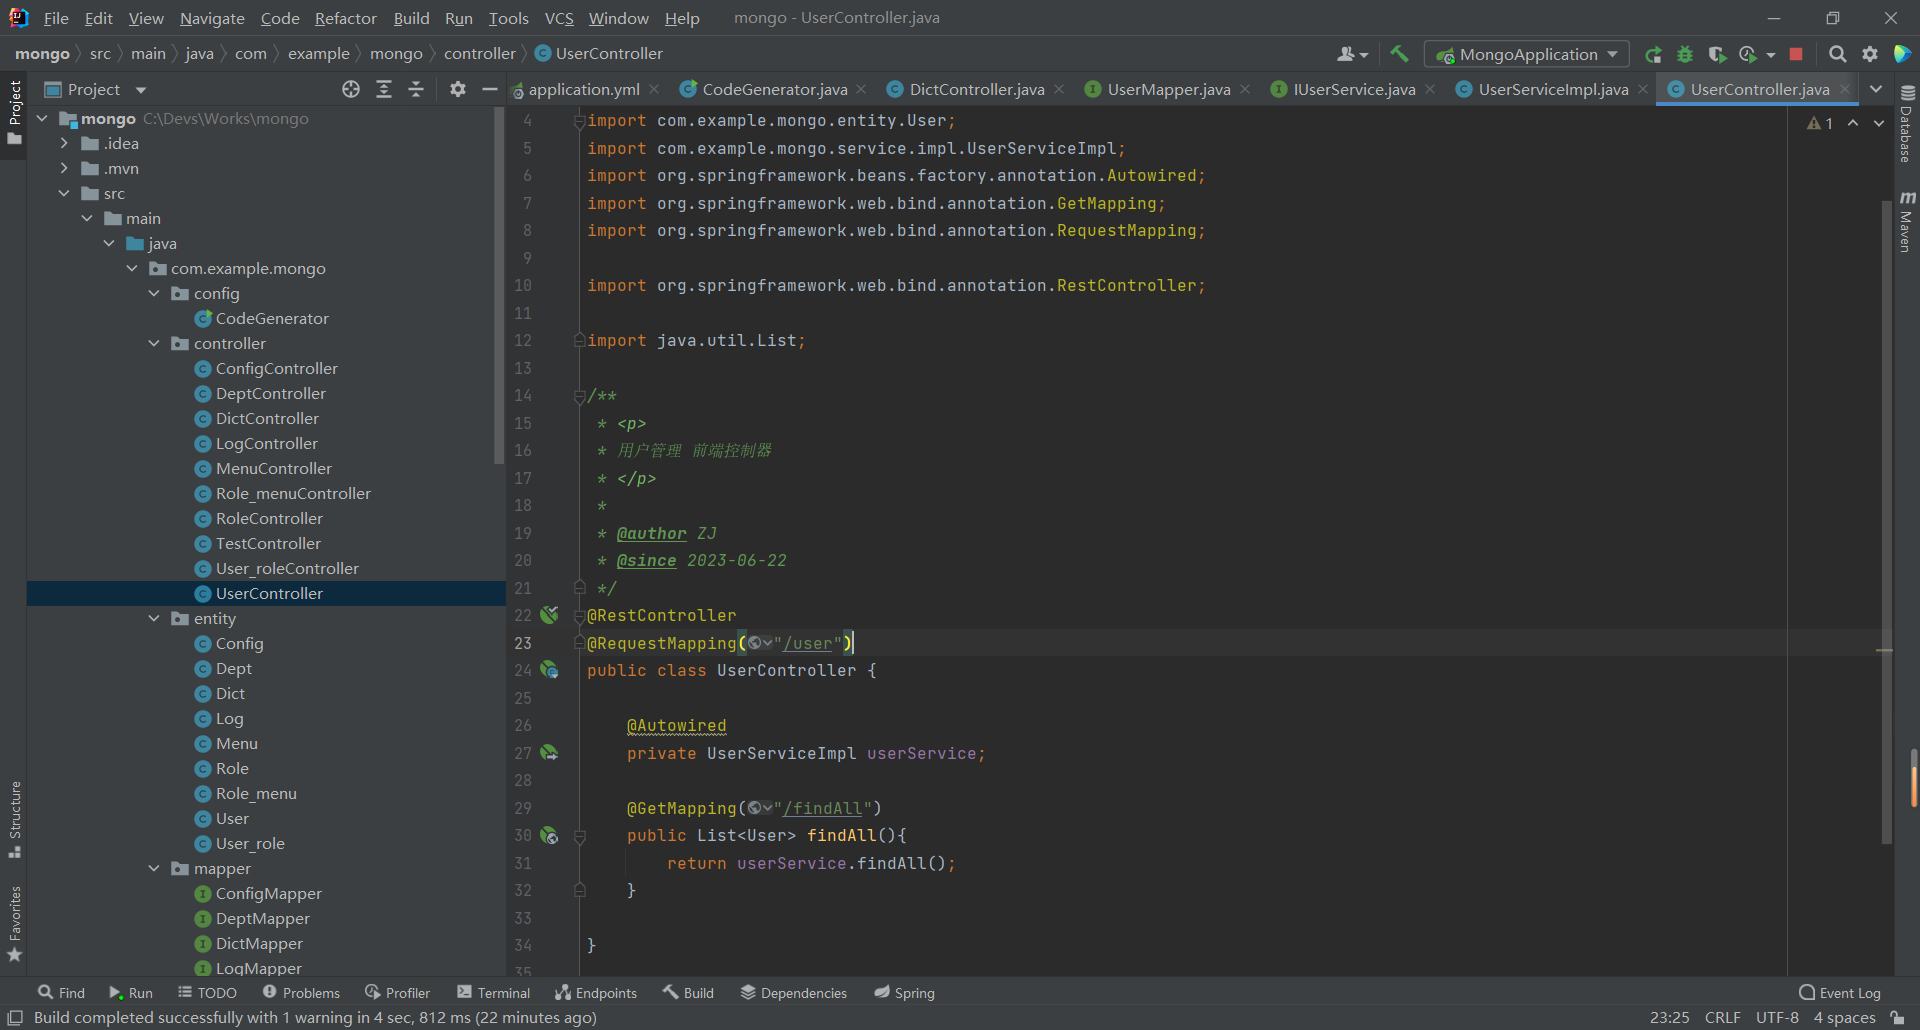
Task: Open IDE settings gear in toolbar
Action: tap(1870, 54)
